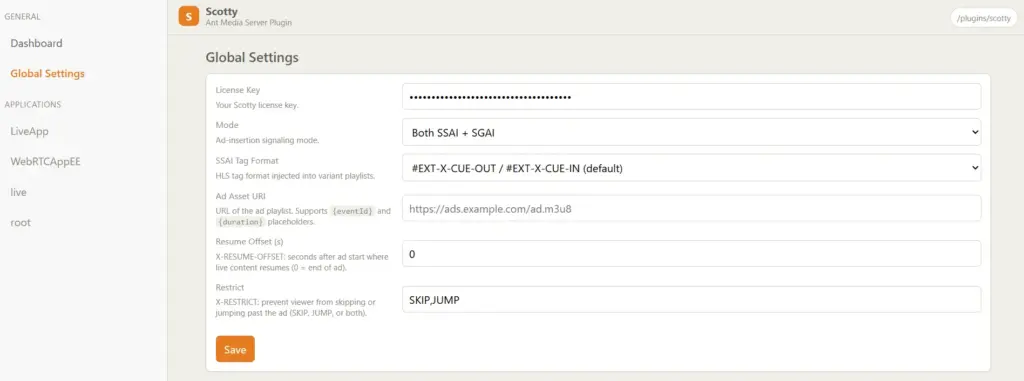Focus the Ad Asset URI input field
This screenshot has height=381, width=1024.
click(692, 208)
